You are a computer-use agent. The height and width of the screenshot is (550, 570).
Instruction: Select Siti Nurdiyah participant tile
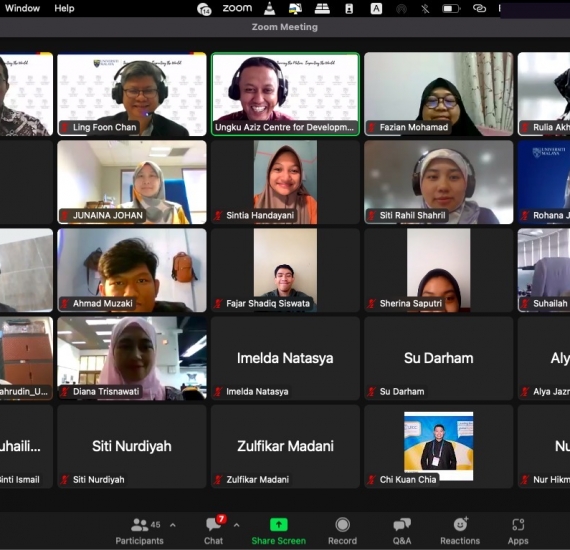(132, 446)
